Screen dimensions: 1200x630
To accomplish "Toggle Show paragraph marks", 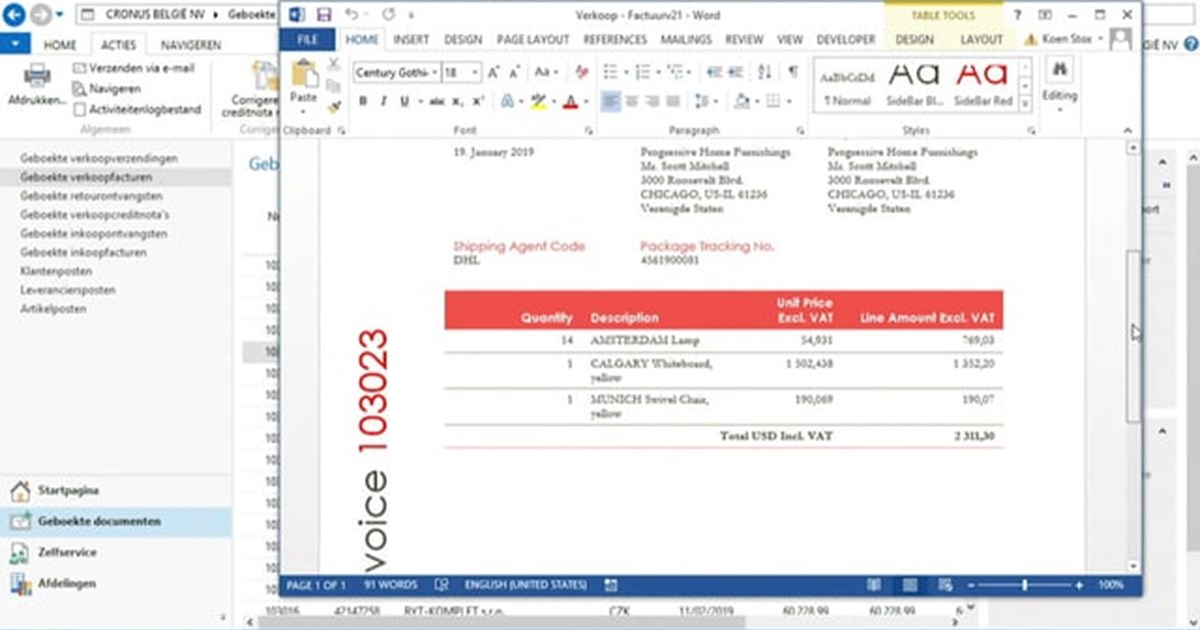I will pos(792,72).
